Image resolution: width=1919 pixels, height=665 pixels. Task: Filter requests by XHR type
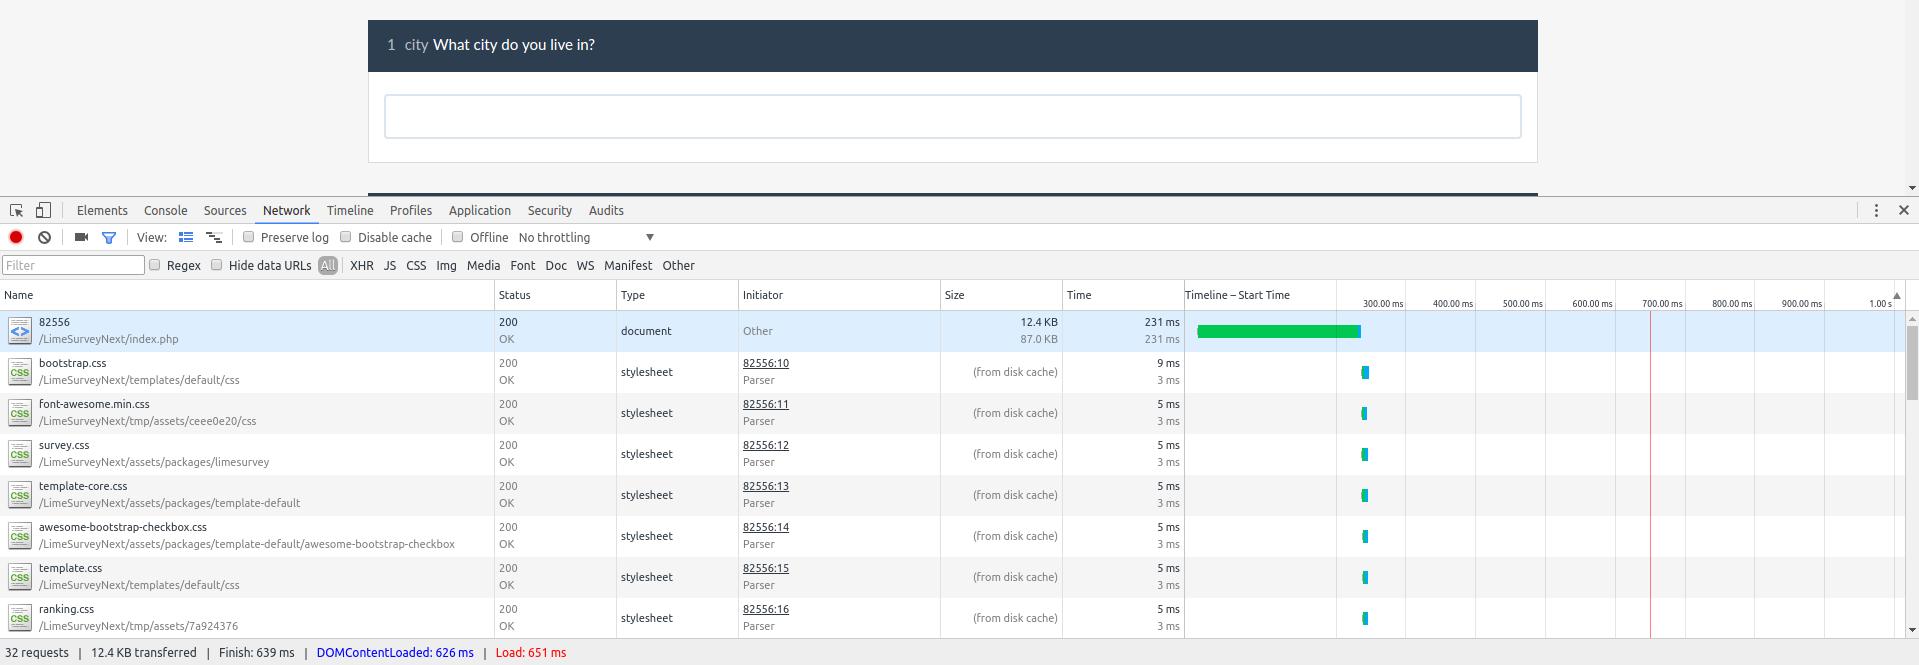point(361,265)
